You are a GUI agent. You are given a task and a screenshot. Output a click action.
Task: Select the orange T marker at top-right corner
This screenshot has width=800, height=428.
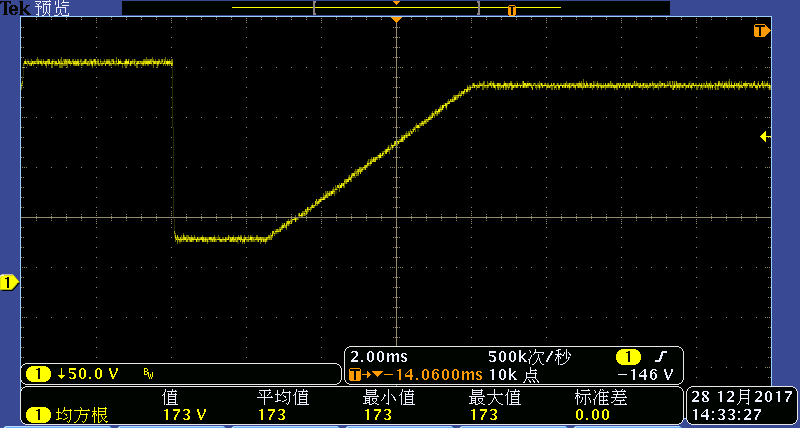760,32
